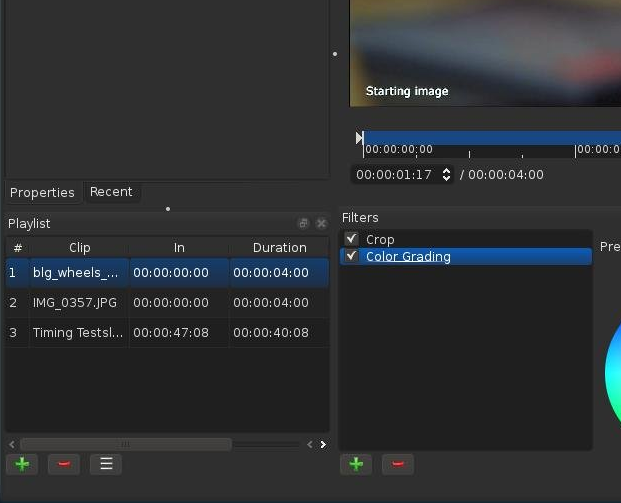Viewport: 621px width, 503px height.
Task: Click the blue scrub bar in the player
Action: (x=492, y=138)
